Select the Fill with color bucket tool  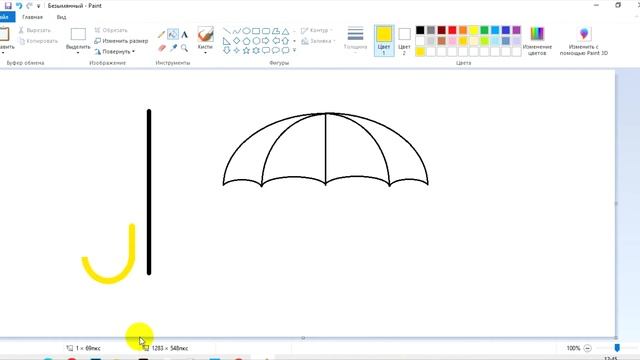(x=173, y=35)
